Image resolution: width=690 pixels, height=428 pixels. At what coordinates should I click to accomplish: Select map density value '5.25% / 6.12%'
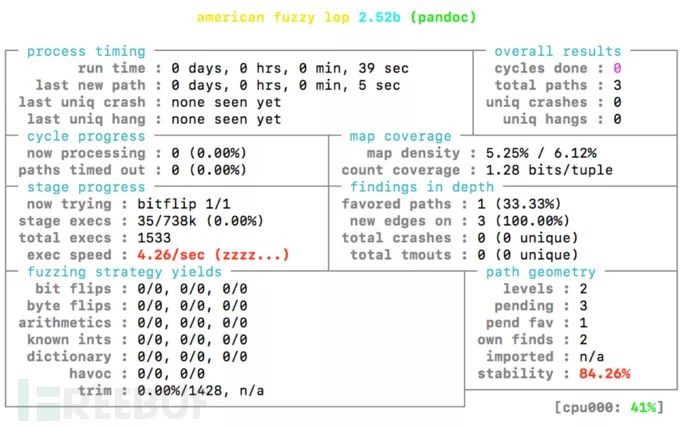pyautogui.click(x=541, y=153)
